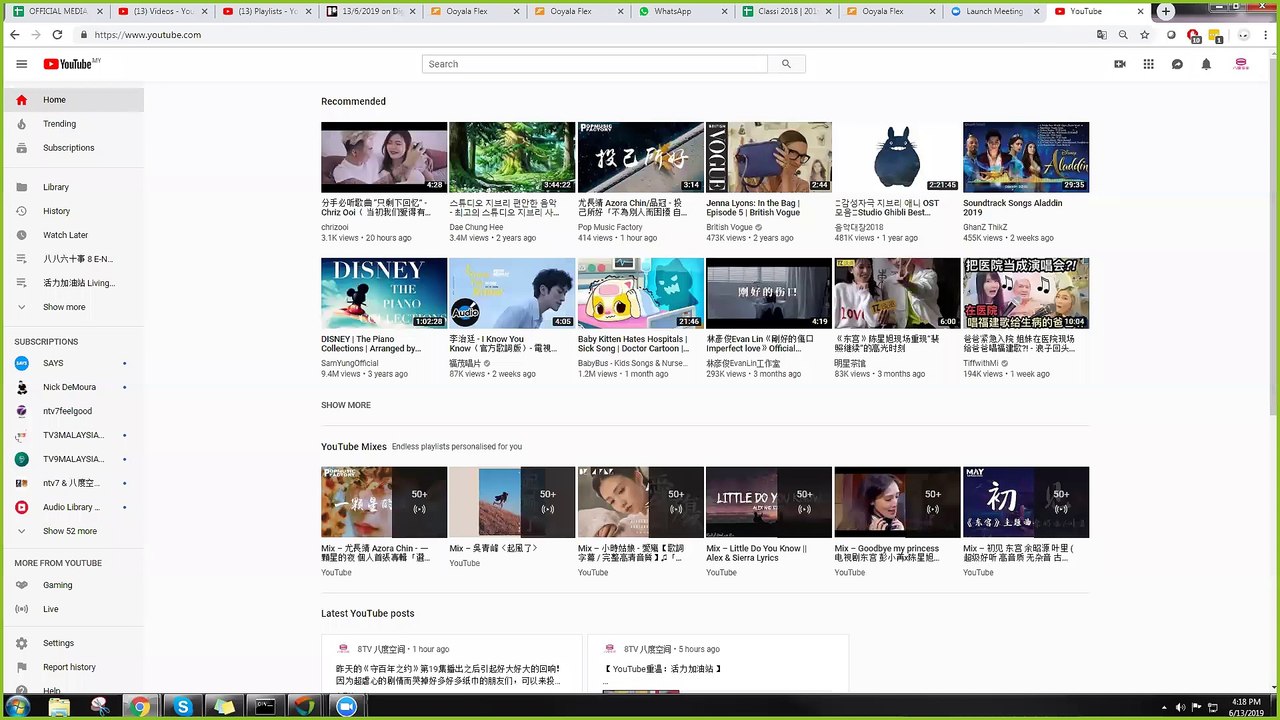Switch to the Classi 2018 tab

coord(788,11)
